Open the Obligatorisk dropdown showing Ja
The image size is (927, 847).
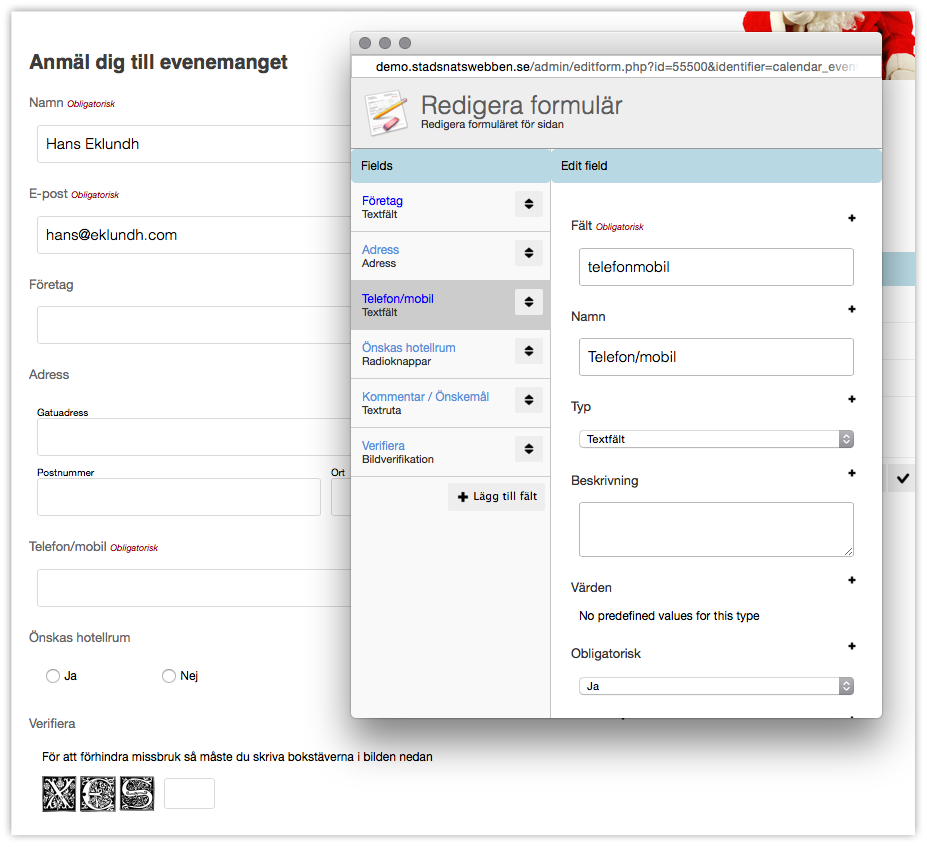(x=716, y=686)
